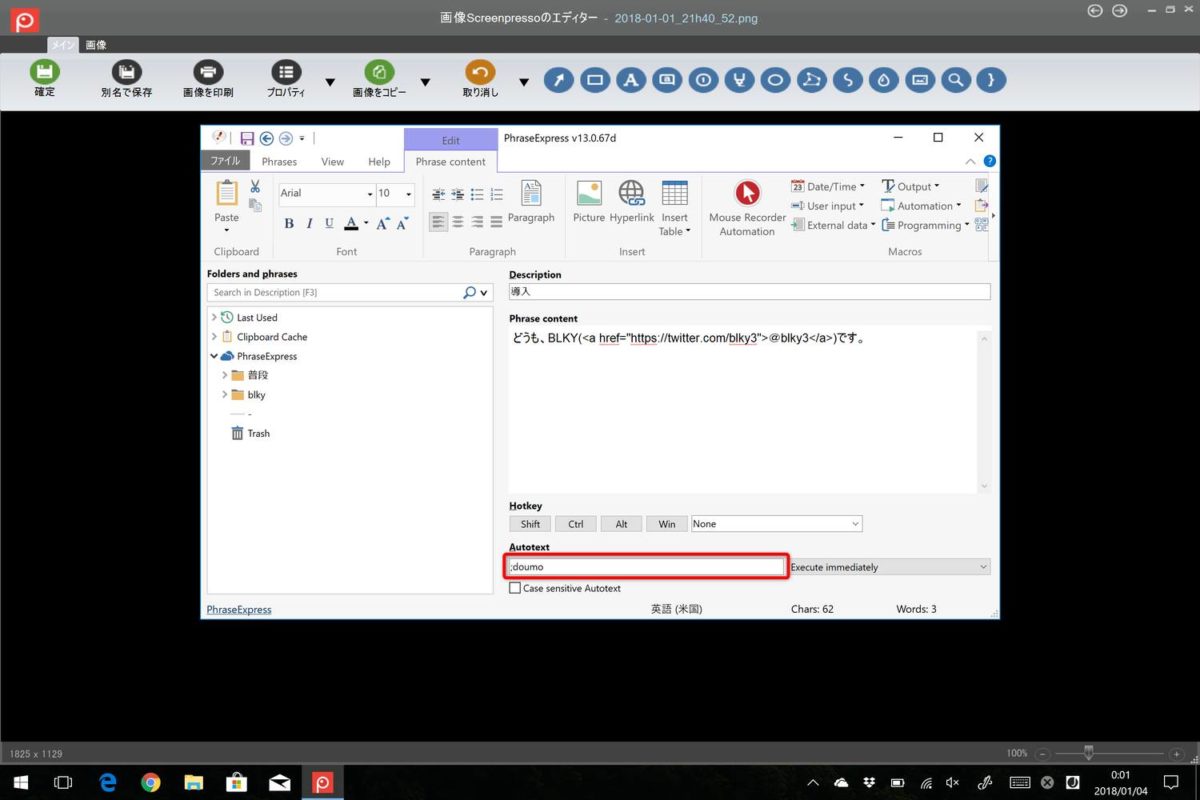Select the curly brace tool
Viewport: 1200px width, 800px height.
click(x=991, y=80)
